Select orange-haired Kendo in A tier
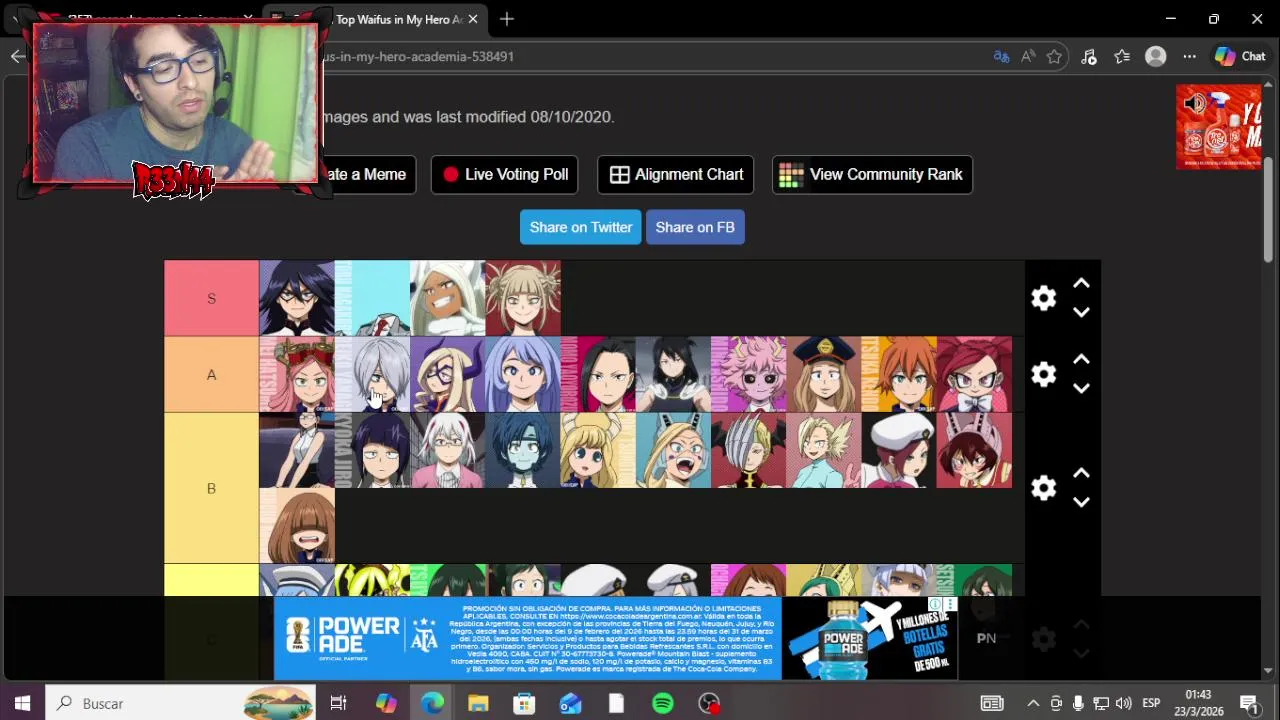The height and width of the screenshot is (720, 1280). pos(899,374)
